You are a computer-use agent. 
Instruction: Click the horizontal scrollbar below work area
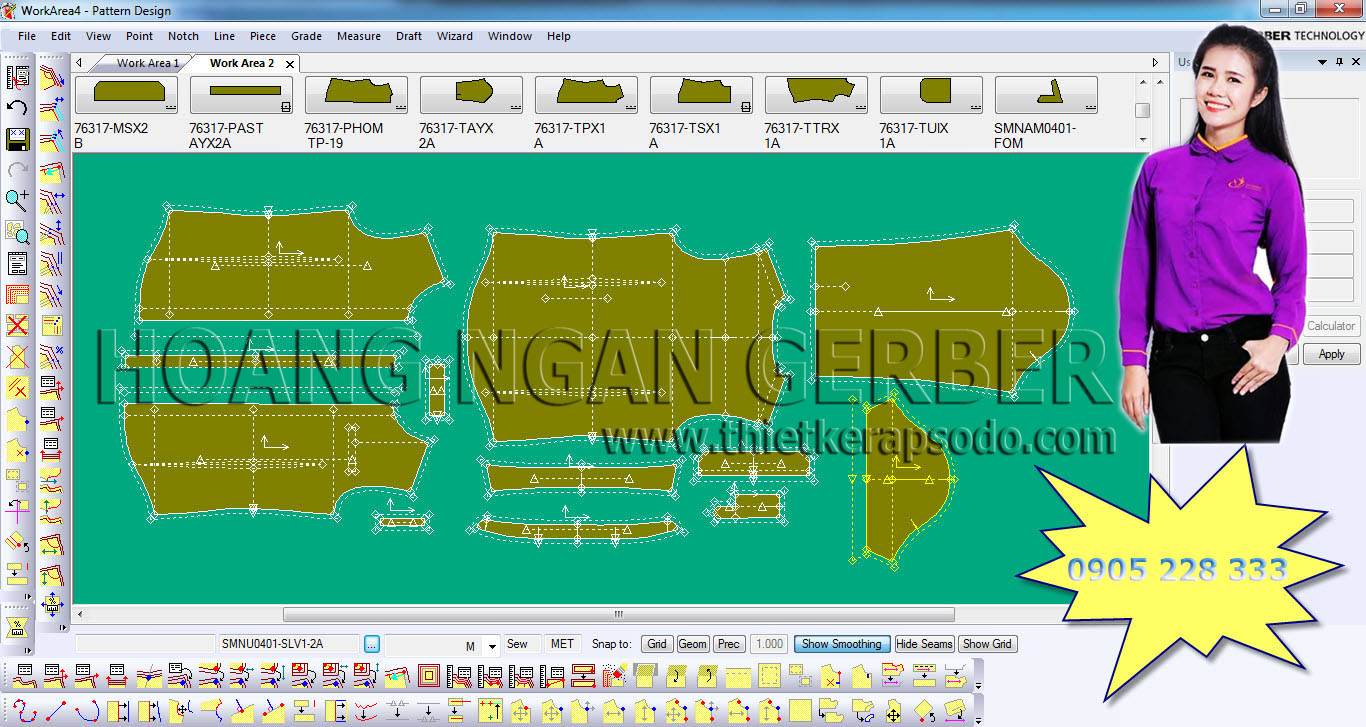[618, 614]
